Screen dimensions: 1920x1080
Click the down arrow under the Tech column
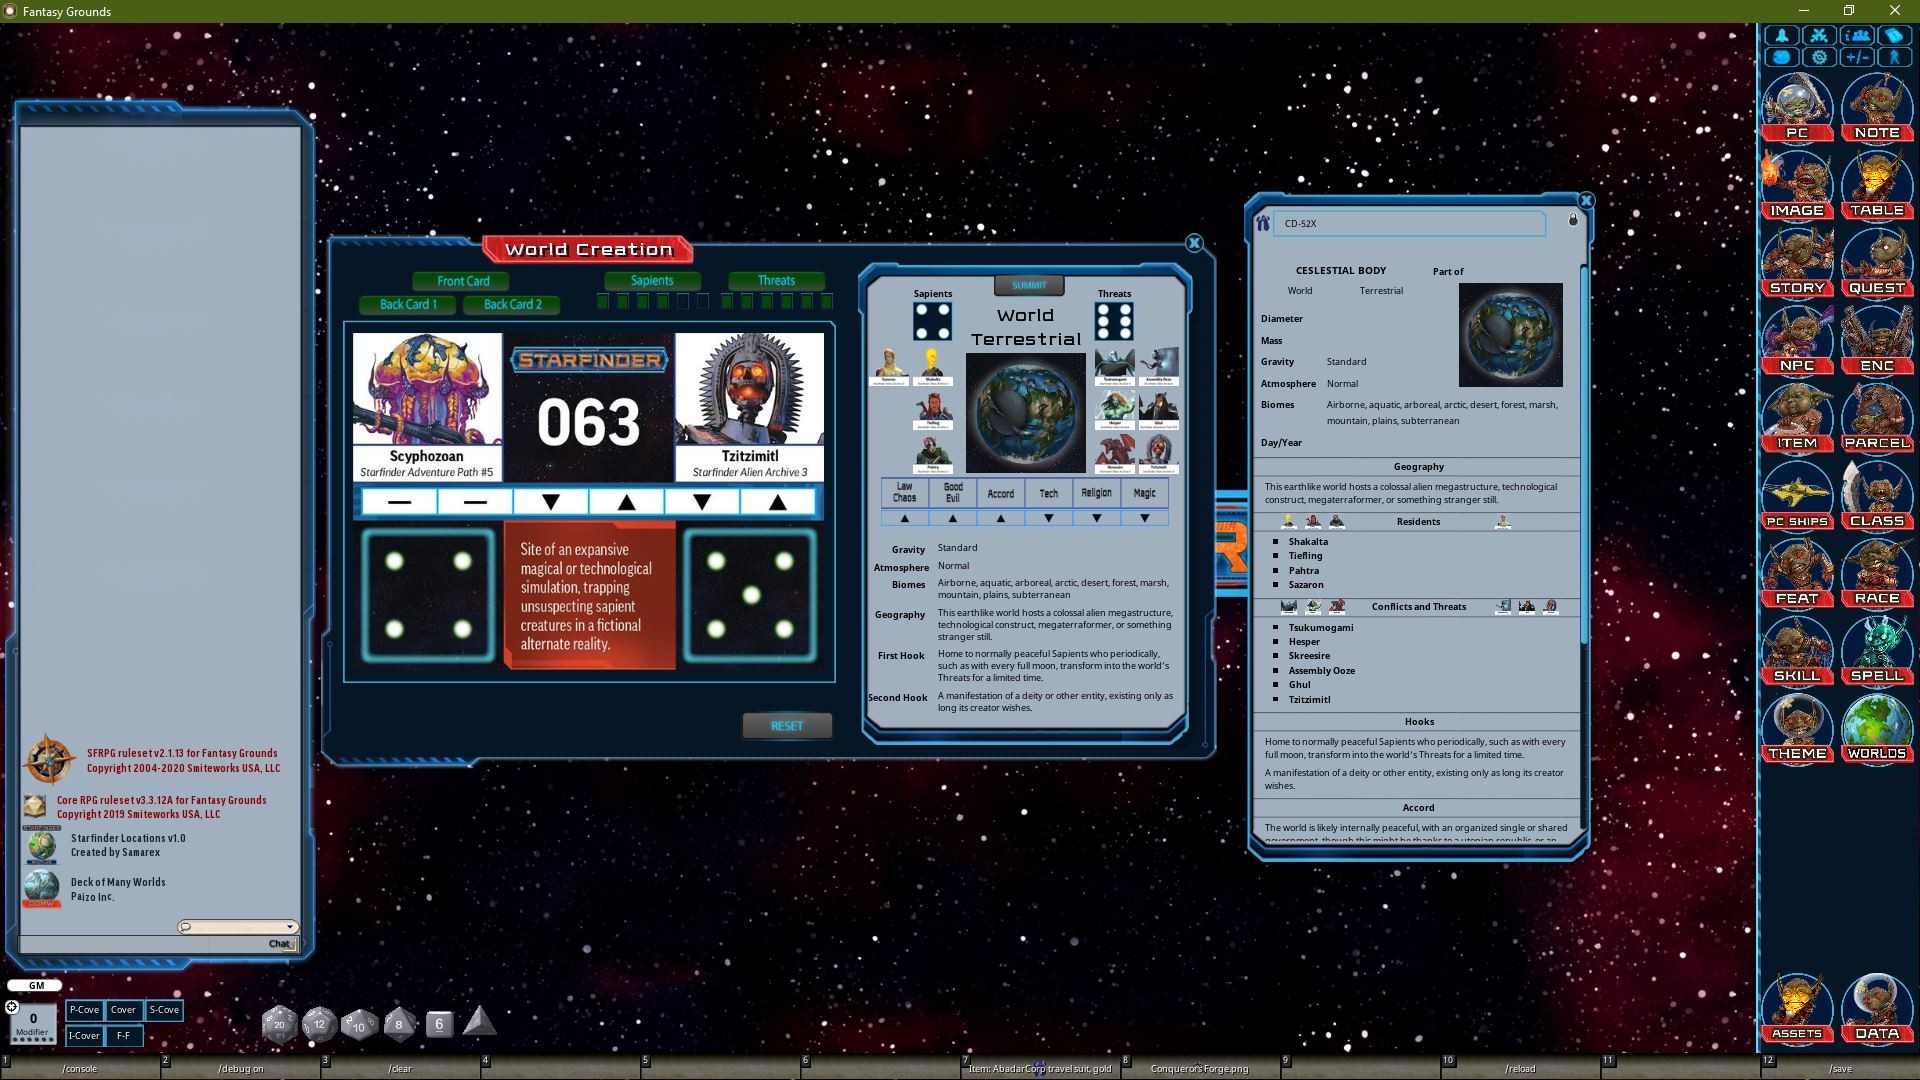click(x=1048, y=518)
